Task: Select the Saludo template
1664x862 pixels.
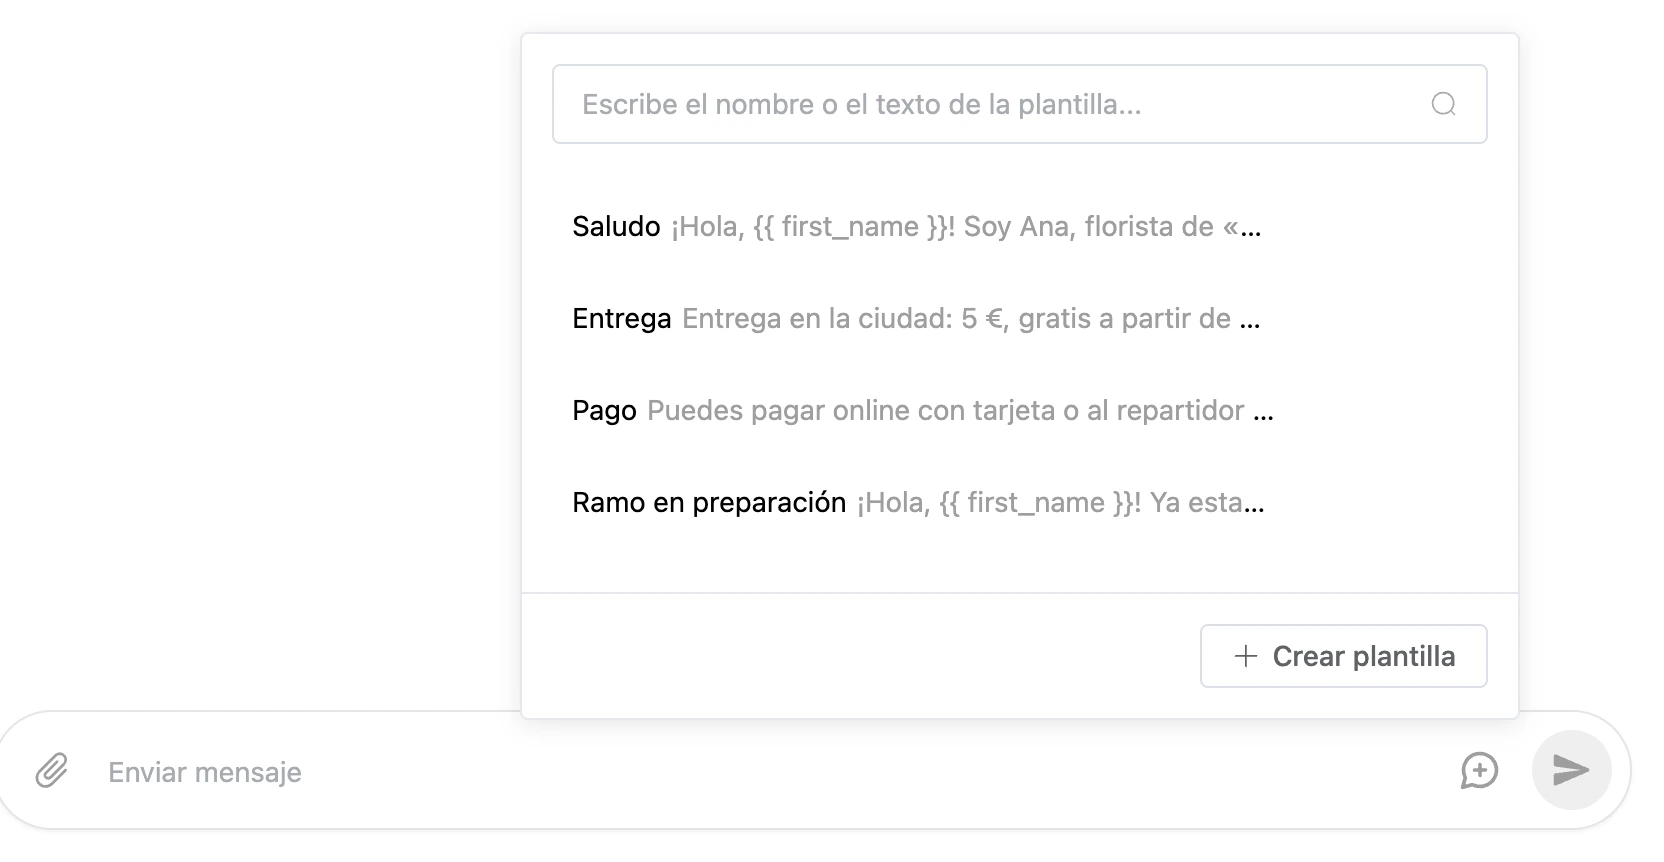Action: point(1019,227)
